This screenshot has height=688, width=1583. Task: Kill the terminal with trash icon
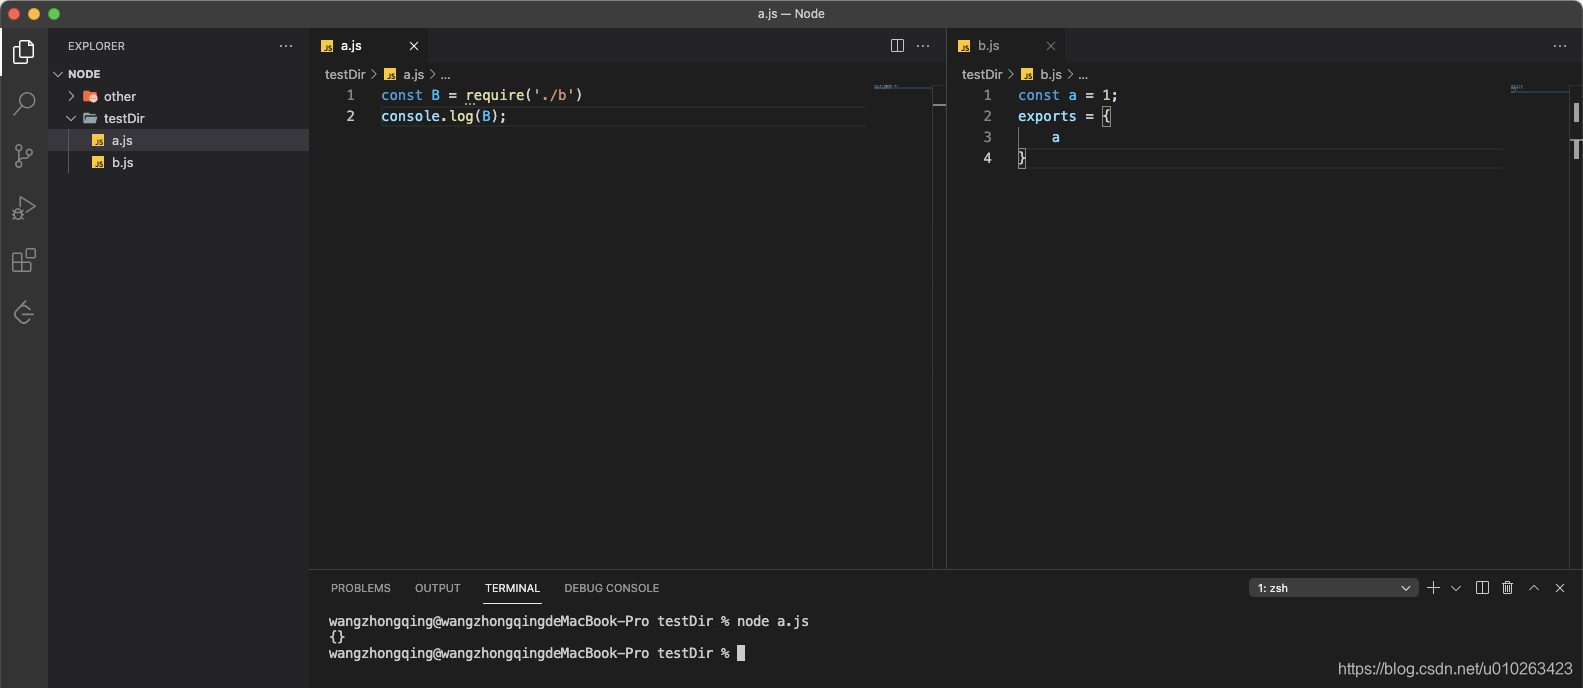tap(1508, 588)
